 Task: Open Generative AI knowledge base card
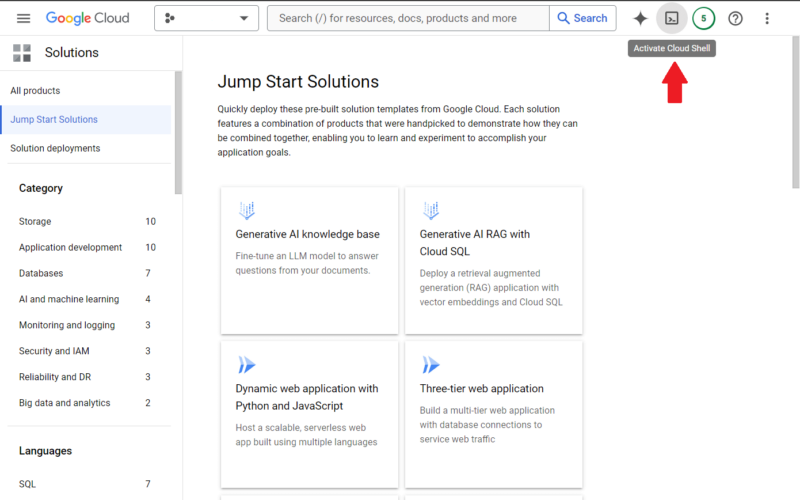309,261
